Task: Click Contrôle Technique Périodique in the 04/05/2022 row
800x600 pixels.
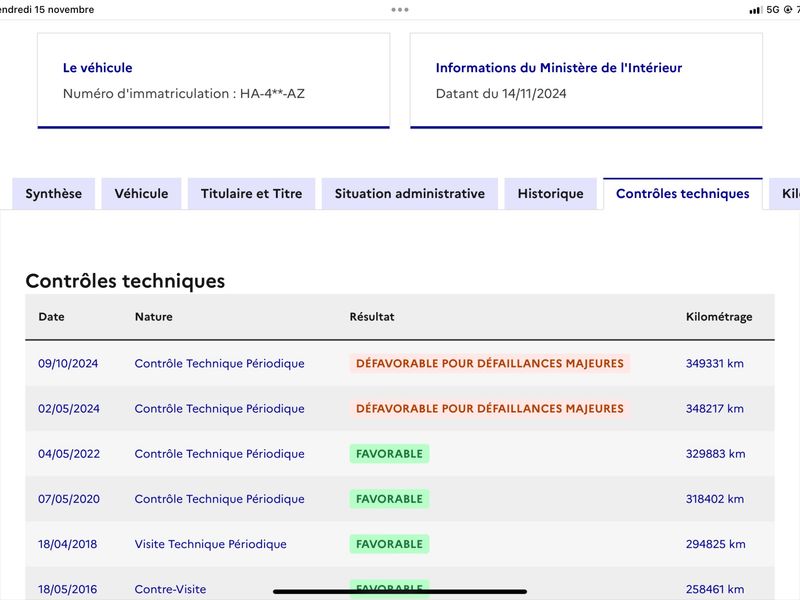Action: click(x=219, y=454)
